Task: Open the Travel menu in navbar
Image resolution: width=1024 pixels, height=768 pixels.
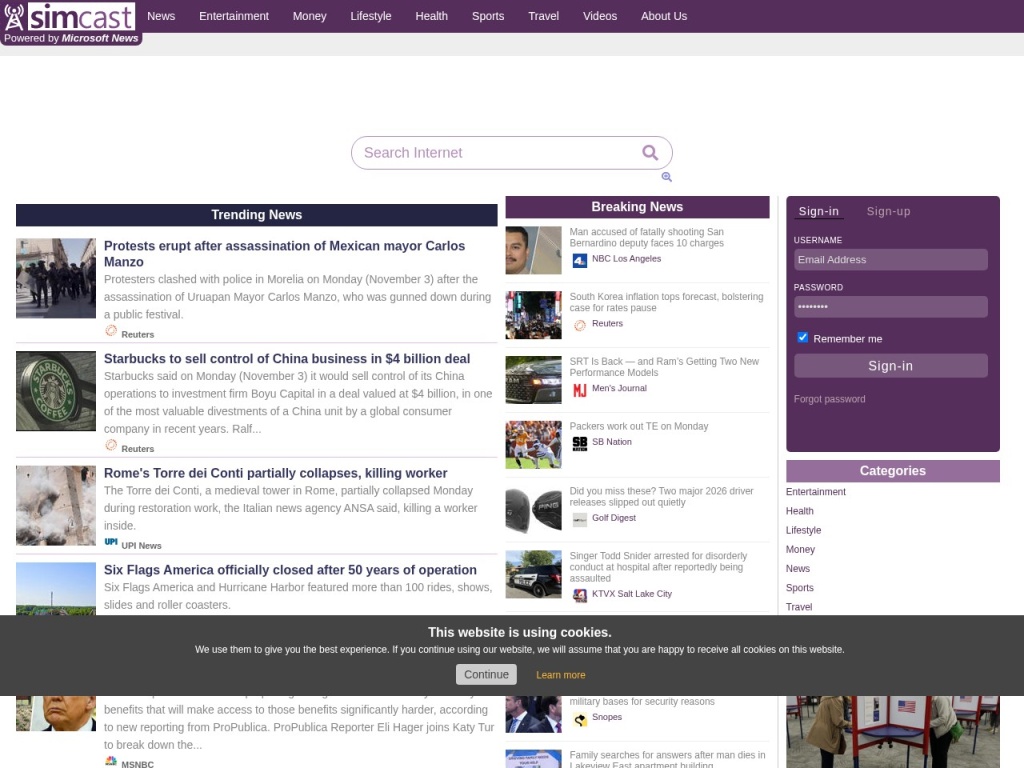Action: [x=544, y=16]
